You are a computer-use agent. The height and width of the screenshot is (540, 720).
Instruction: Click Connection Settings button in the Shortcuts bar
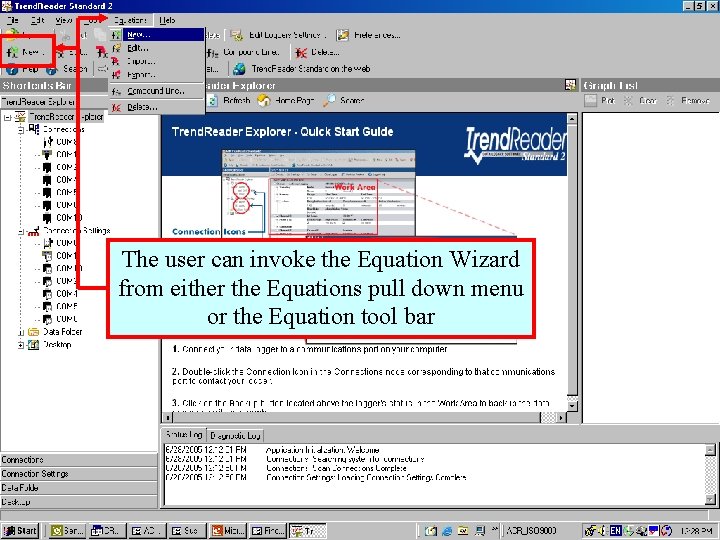[x=79, y=473]
